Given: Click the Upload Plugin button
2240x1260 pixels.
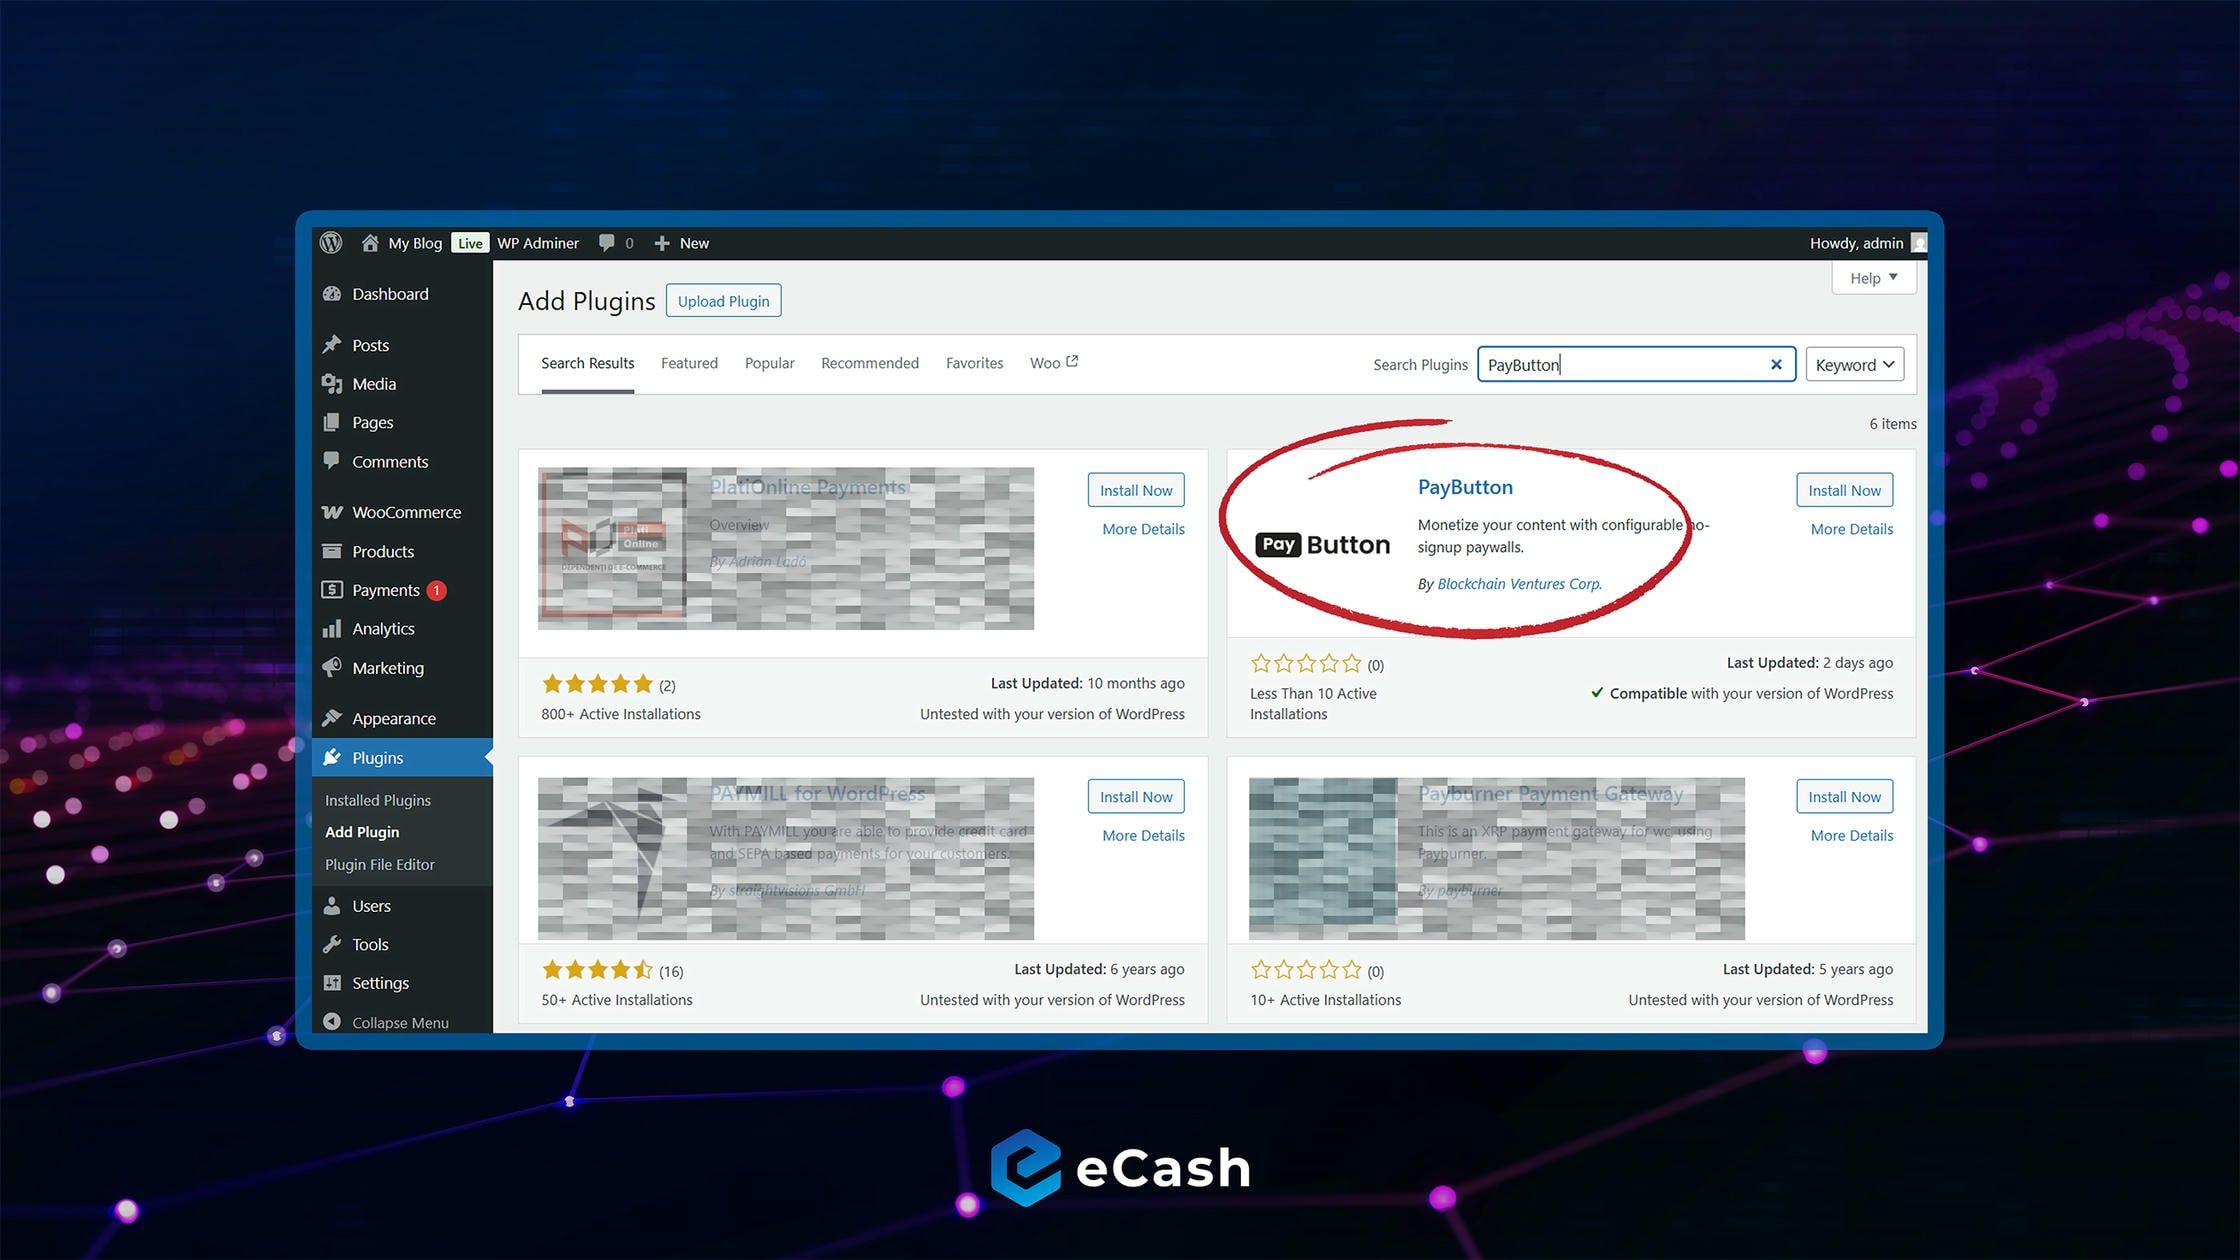Looking at the screenshot, I should 723,301.
